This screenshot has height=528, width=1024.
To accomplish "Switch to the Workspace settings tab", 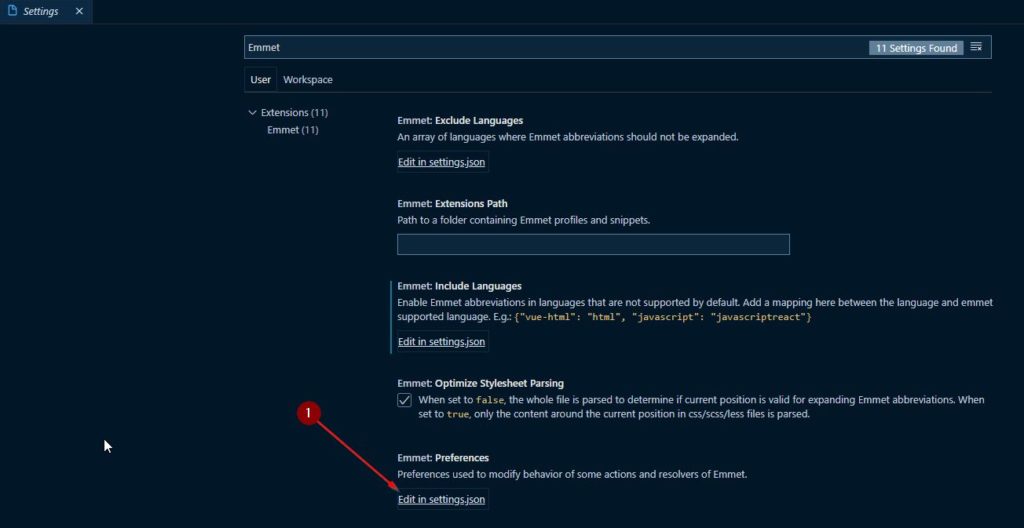I will 308,80.
